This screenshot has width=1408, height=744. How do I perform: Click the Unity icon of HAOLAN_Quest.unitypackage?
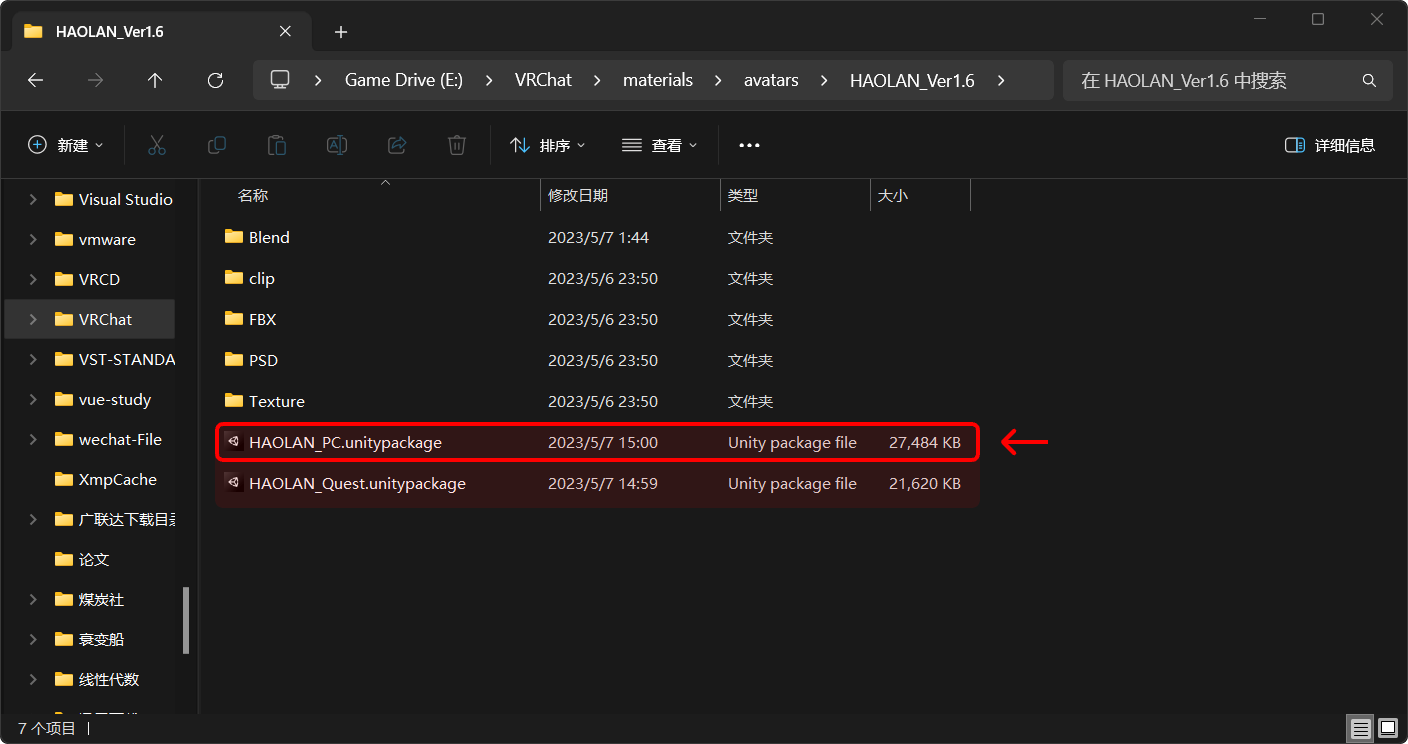[x=234, y=483]
